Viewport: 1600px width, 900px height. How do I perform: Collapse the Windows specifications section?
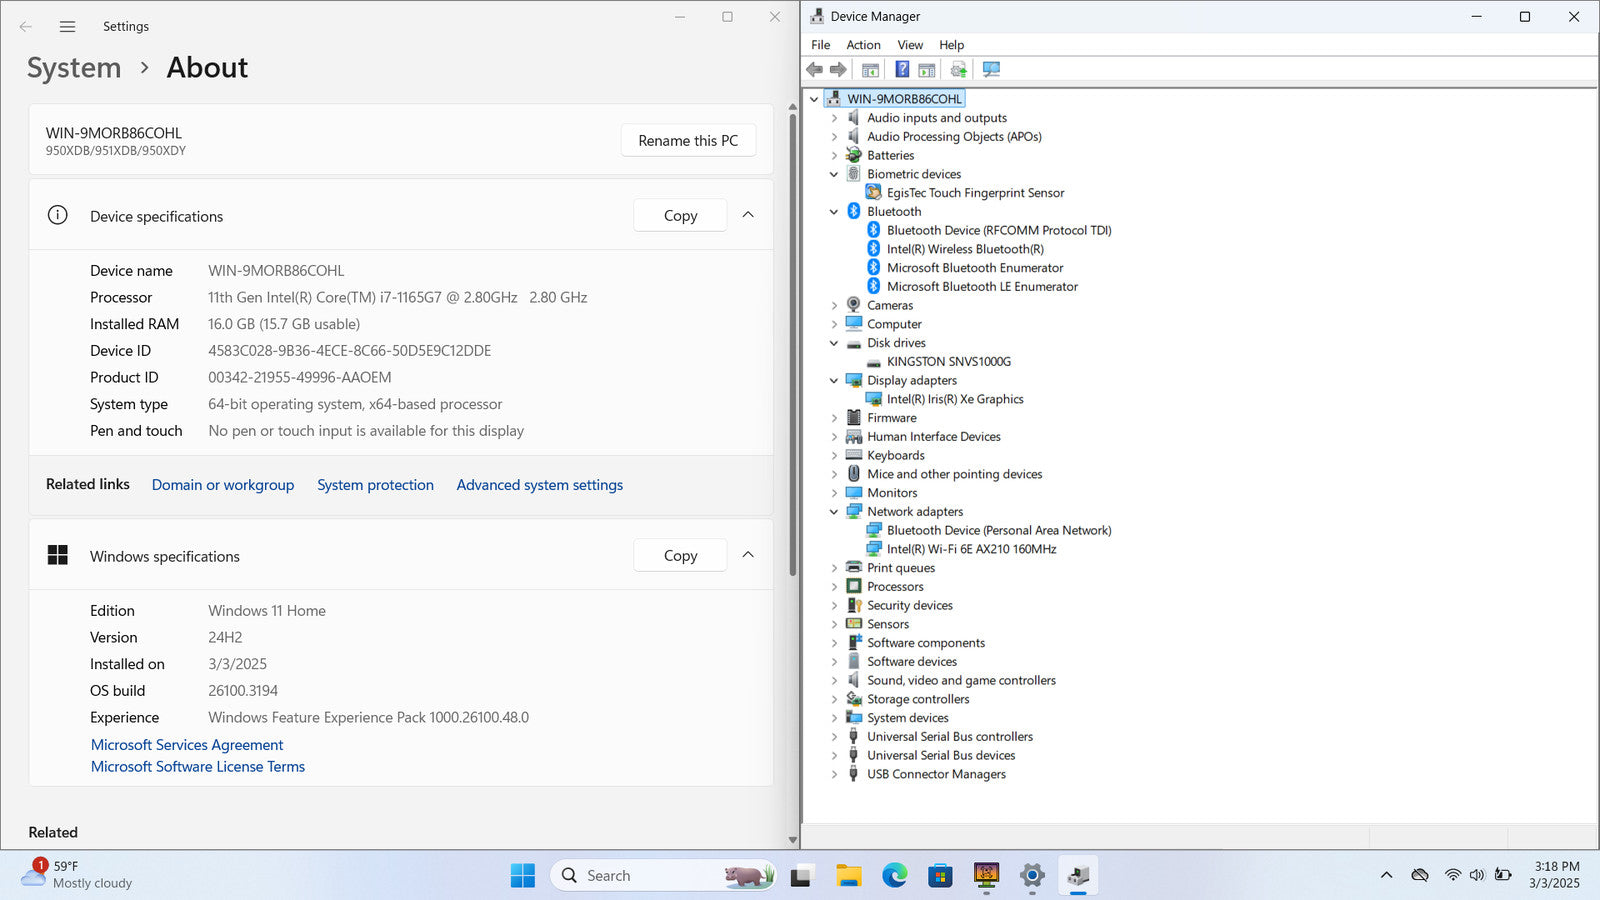tap(748, 555)
